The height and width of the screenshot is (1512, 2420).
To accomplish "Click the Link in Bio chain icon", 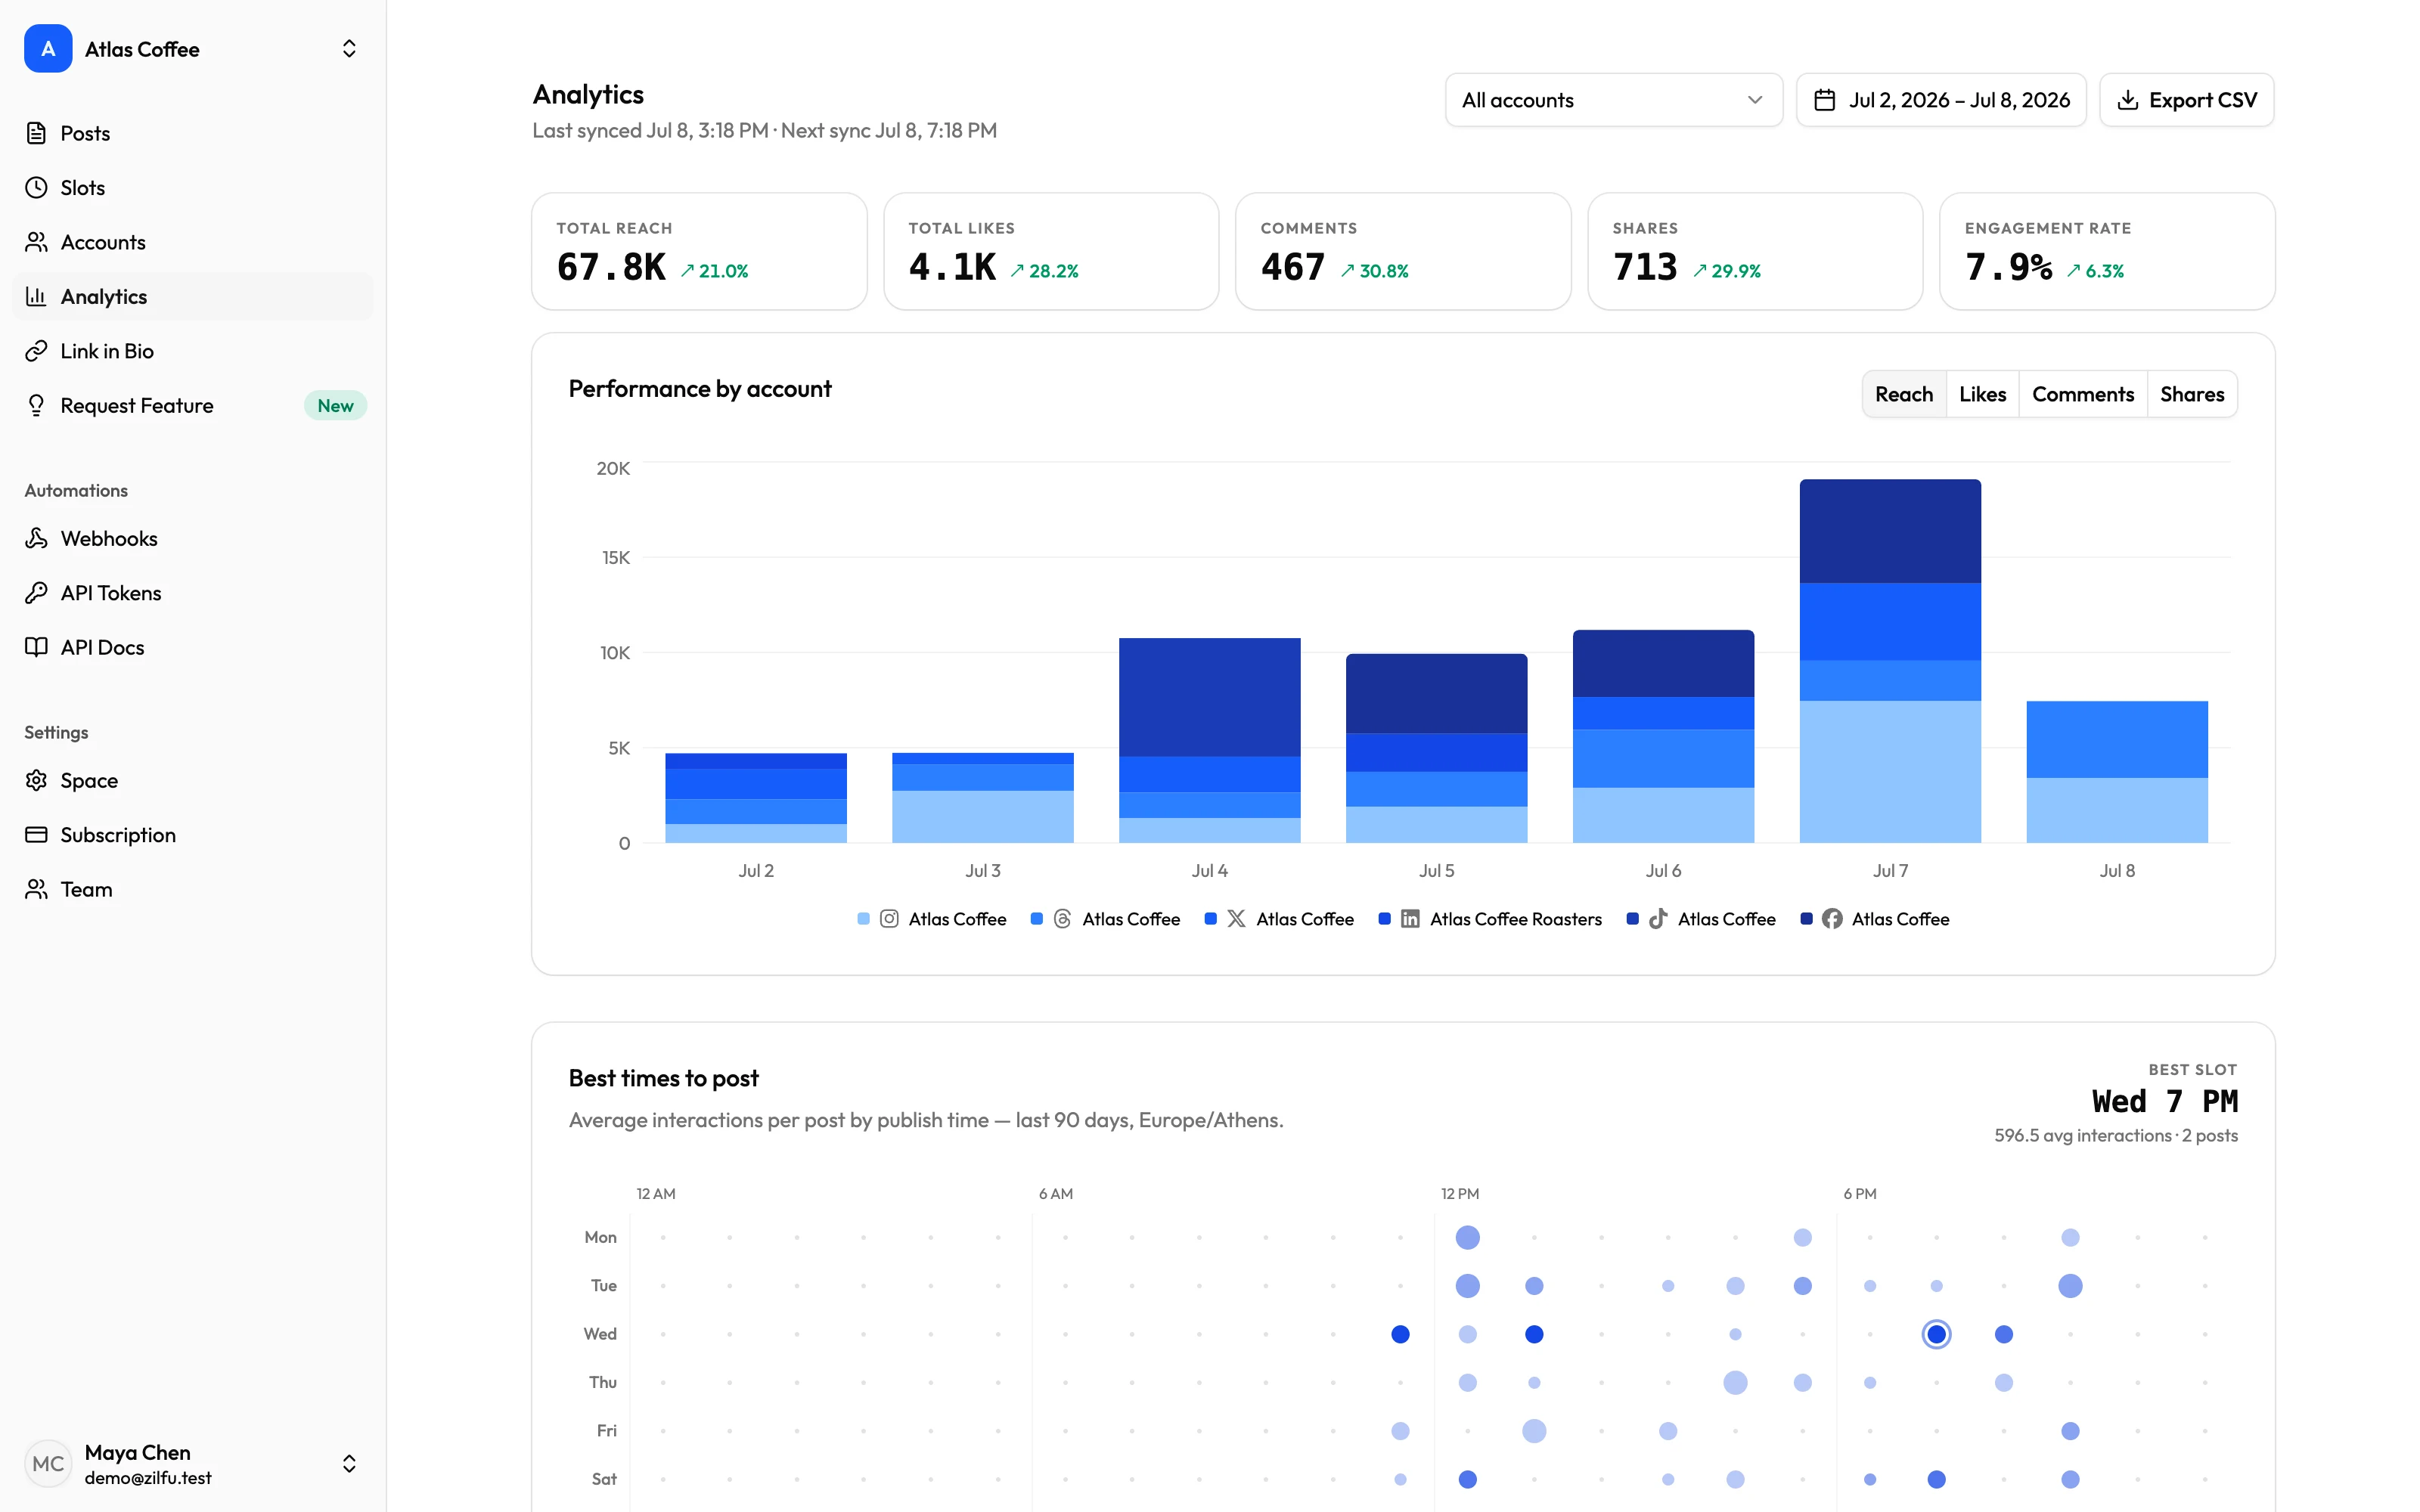I will [x=36, y=351].
